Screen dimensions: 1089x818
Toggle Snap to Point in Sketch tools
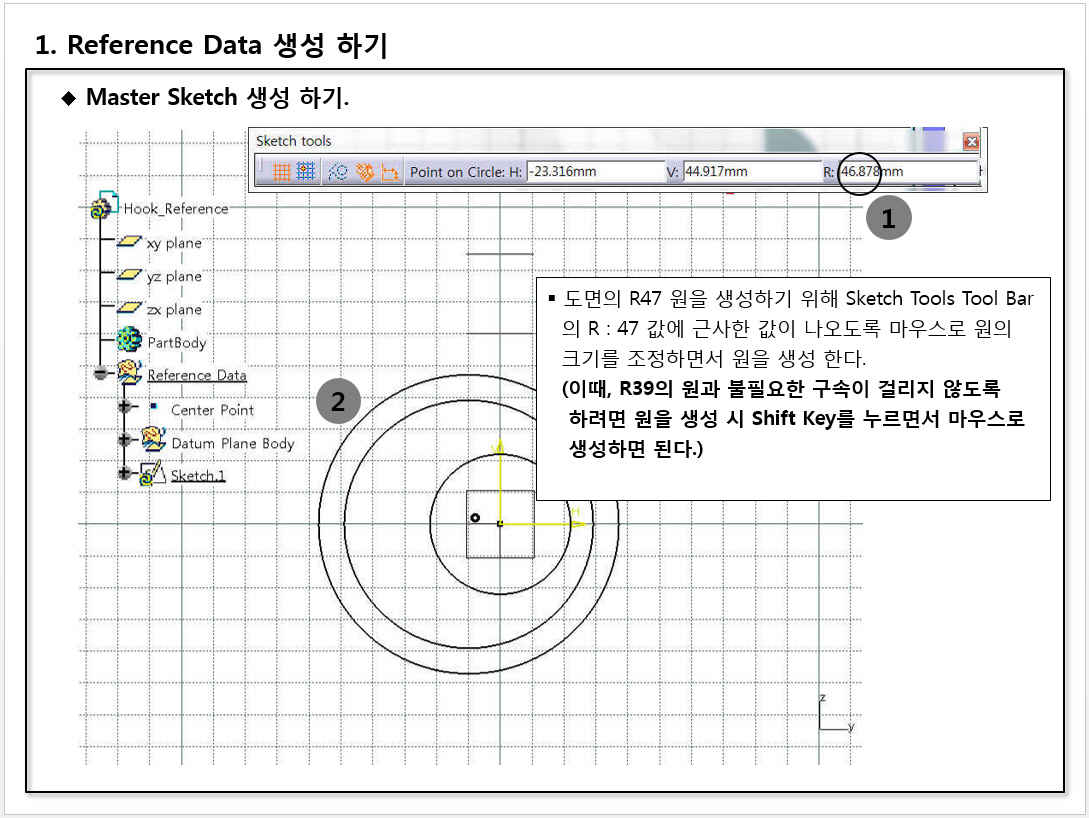point(306,172)
